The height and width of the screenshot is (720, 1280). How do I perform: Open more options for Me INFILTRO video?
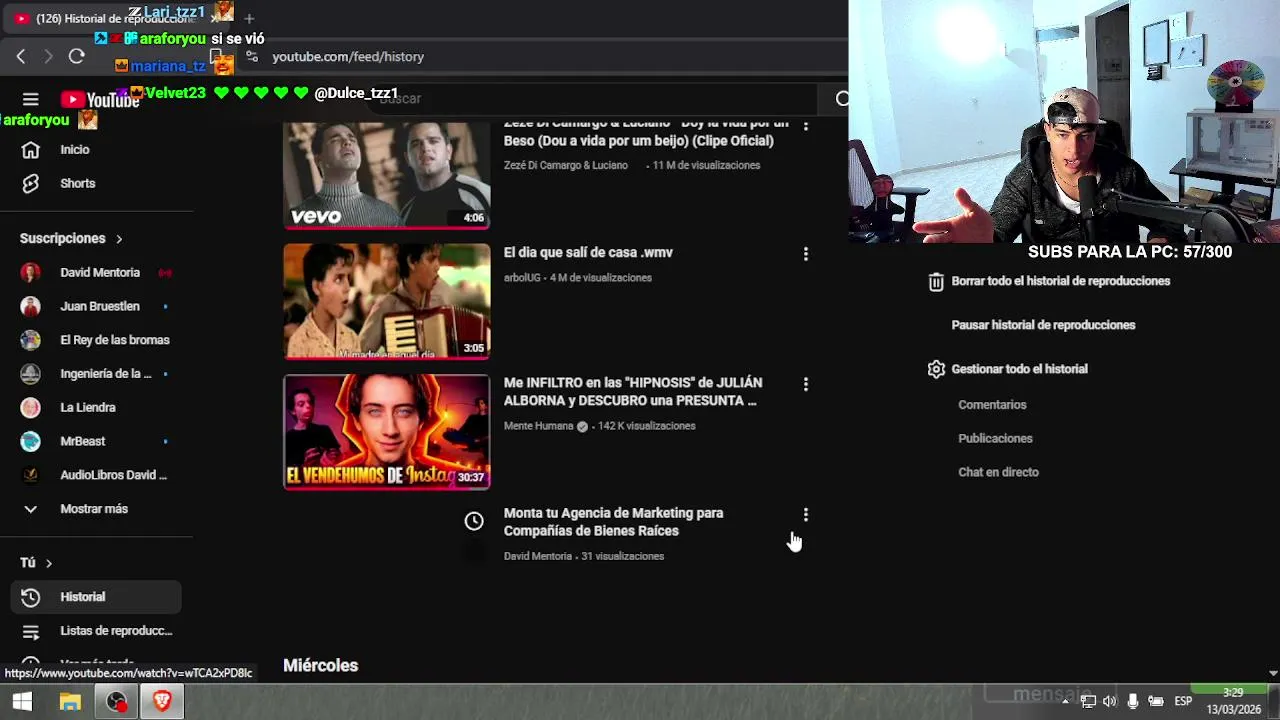click(806, 384)
